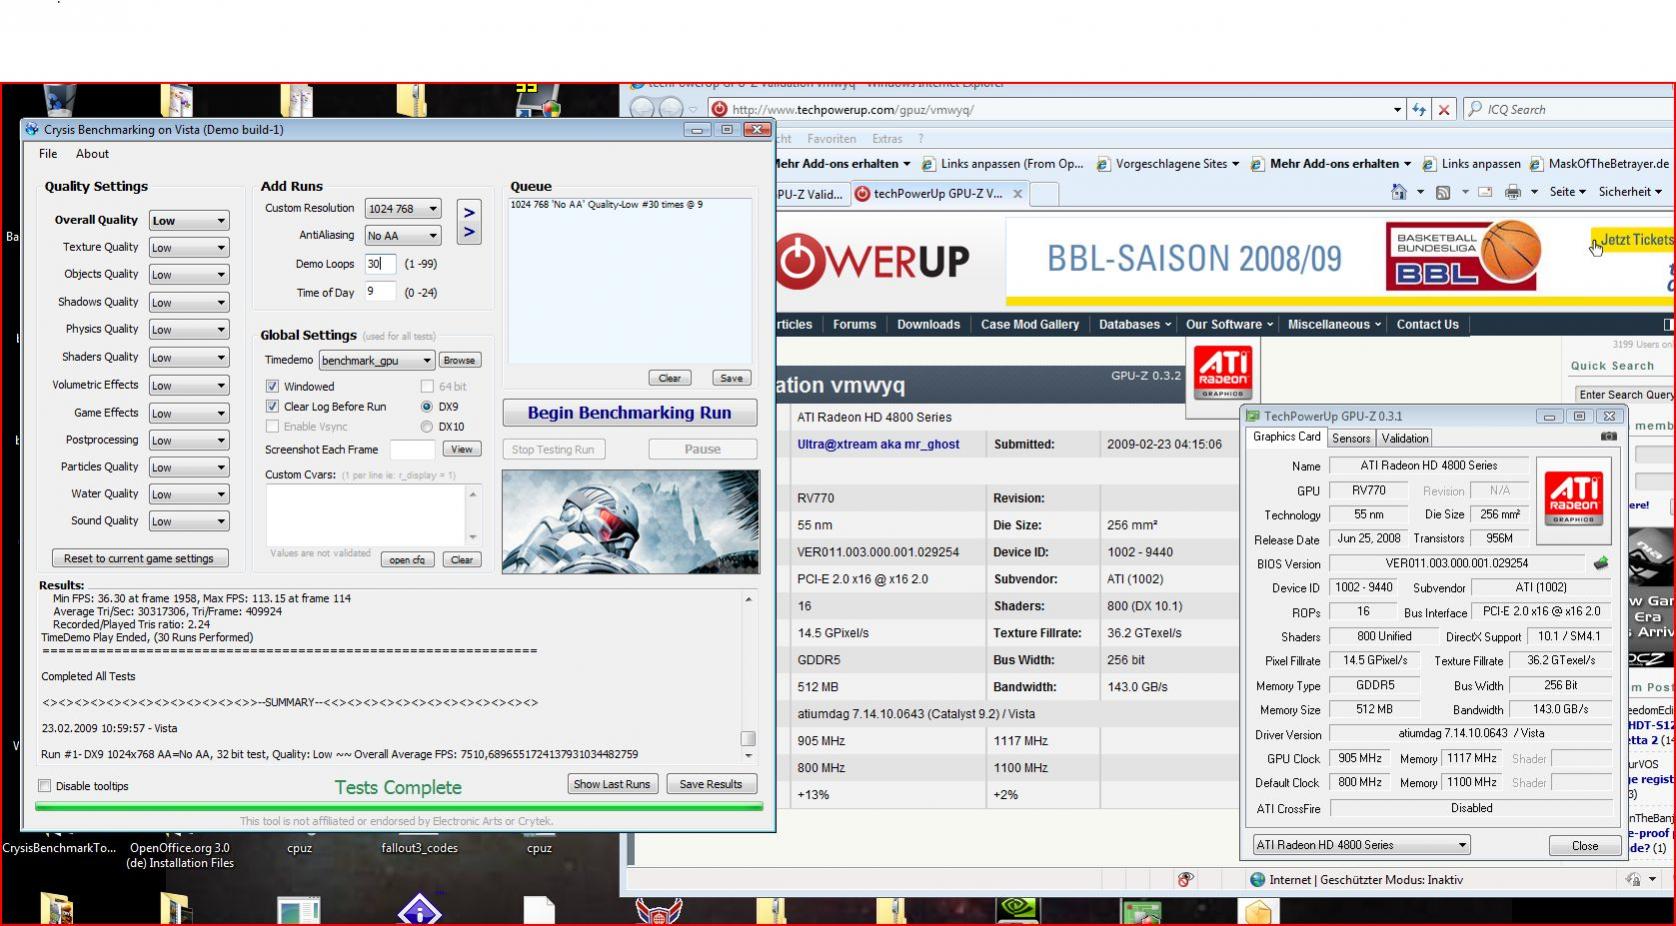Switch to the Sensors tab in GPU-Z
Viewport: 1676px width, 926px height.
1351,438
